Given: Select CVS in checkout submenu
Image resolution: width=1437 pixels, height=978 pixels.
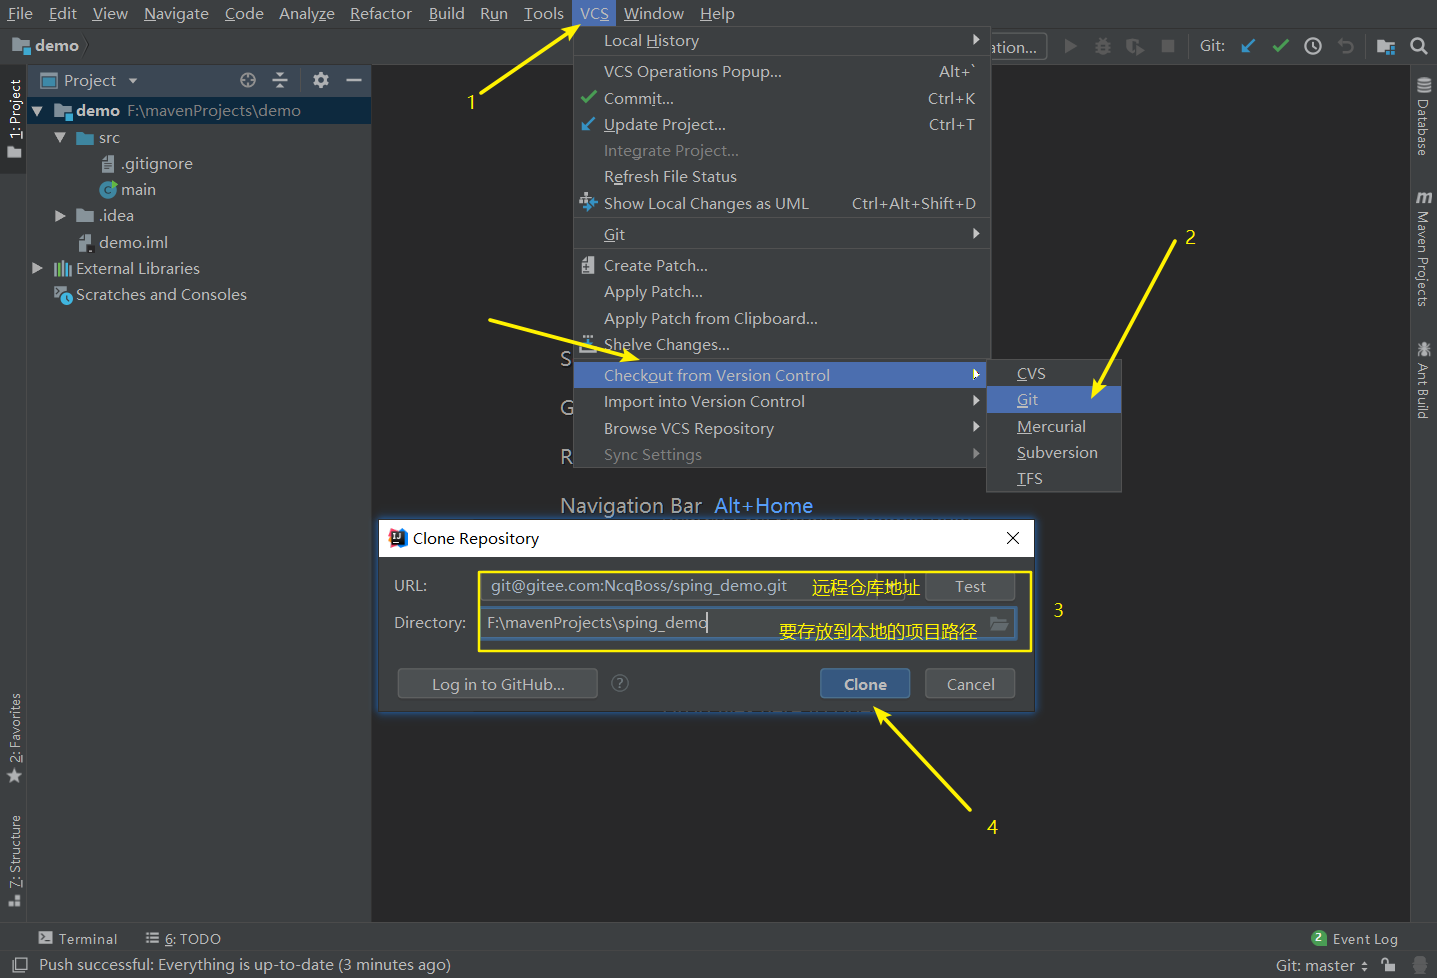Looking at the screenshot, I should (x=1054, y=374).
